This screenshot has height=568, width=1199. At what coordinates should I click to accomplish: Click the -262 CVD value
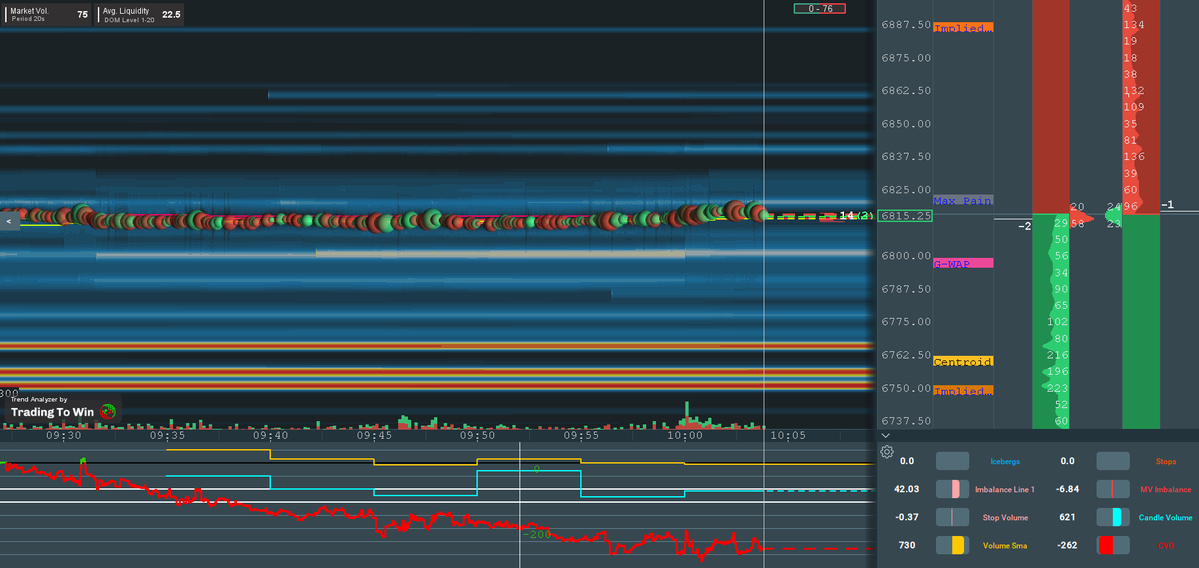coord(1067,546)
